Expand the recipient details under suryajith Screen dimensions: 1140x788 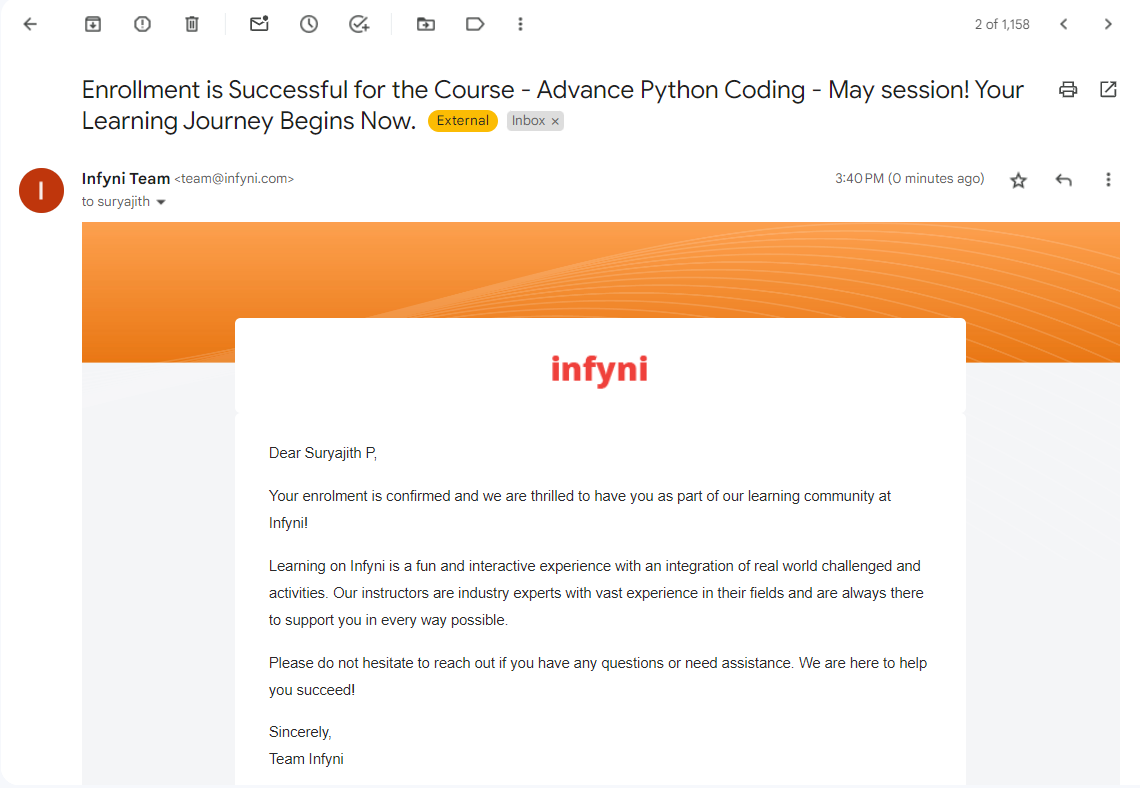click(162, 201)
